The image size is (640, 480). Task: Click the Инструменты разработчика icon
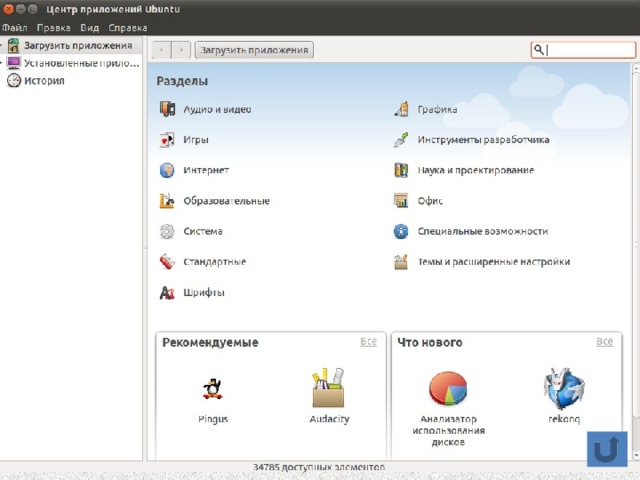point(401,140)
